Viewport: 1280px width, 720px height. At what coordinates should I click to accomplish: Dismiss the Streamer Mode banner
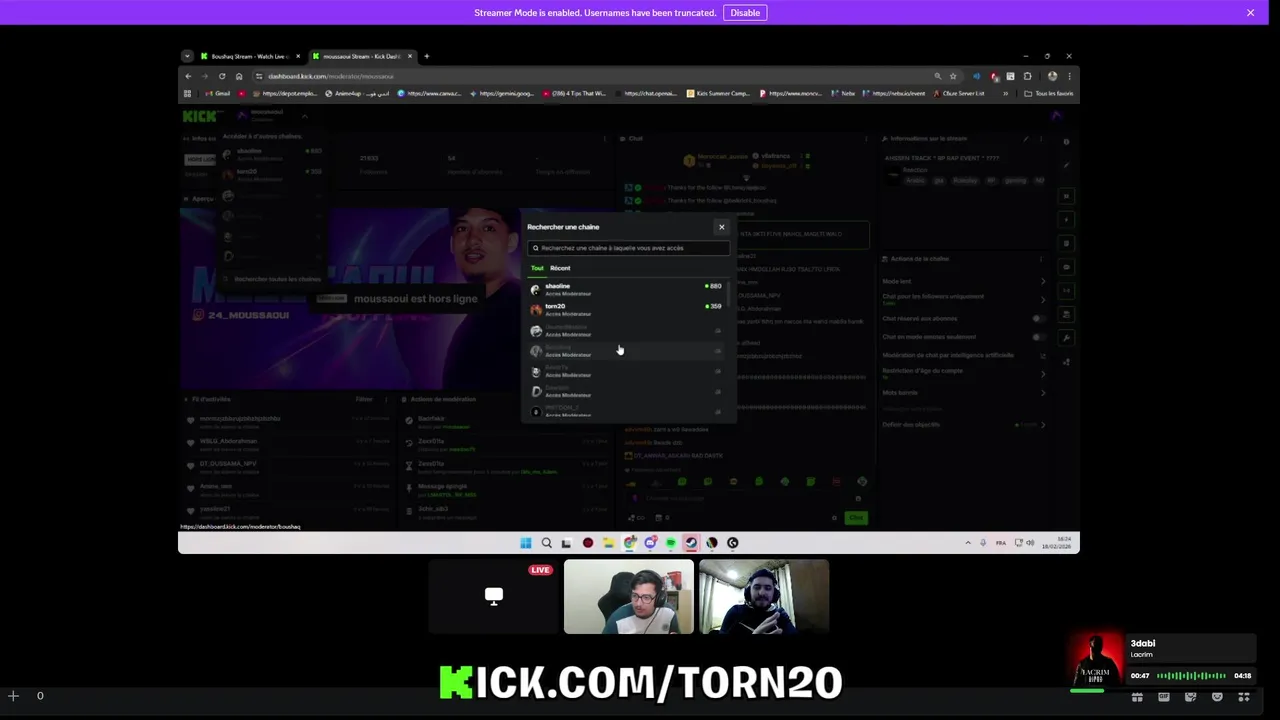pyautogui.click(x=1250, y=13)
